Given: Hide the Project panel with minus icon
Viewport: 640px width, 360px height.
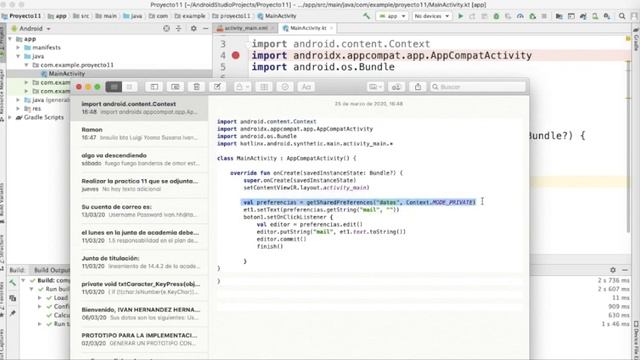Looking at the screenshot, I should pos(205,29).
